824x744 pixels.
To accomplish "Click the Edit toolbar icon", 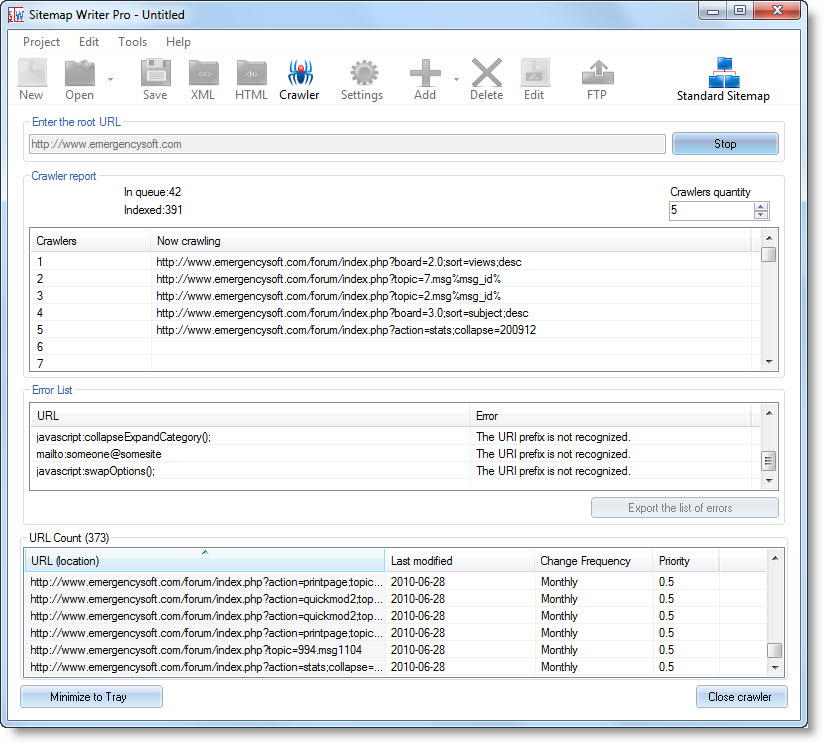I will (535, 73).
